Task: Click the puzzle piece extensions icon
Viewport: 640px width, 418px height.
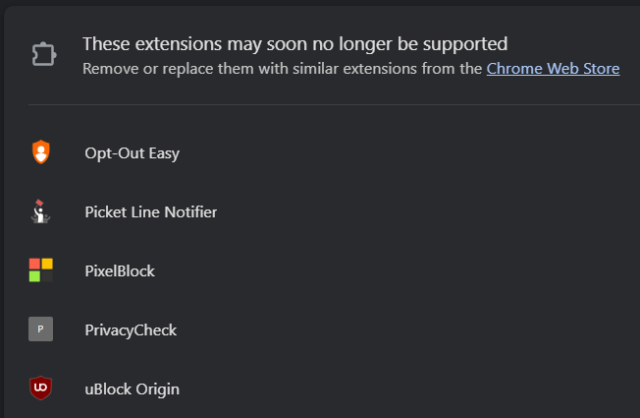Action: point(42,55)
